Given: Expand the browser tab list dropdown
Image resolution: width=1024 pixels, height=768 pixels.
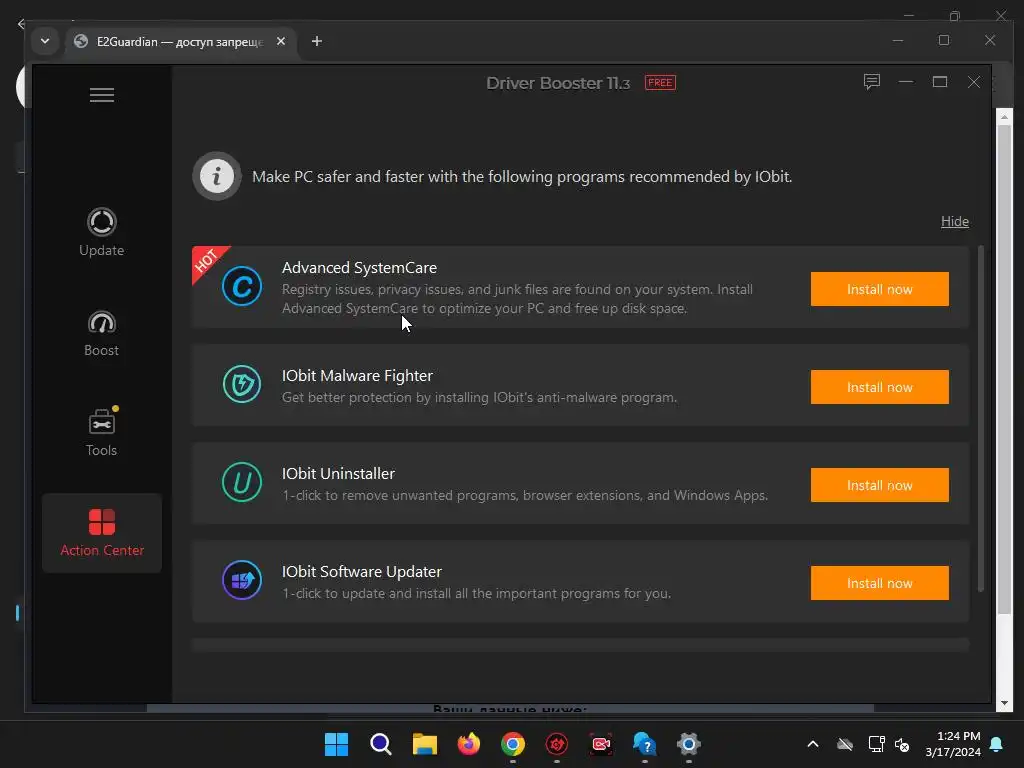Looking at the screenshot, I should [x=44, y=41].
